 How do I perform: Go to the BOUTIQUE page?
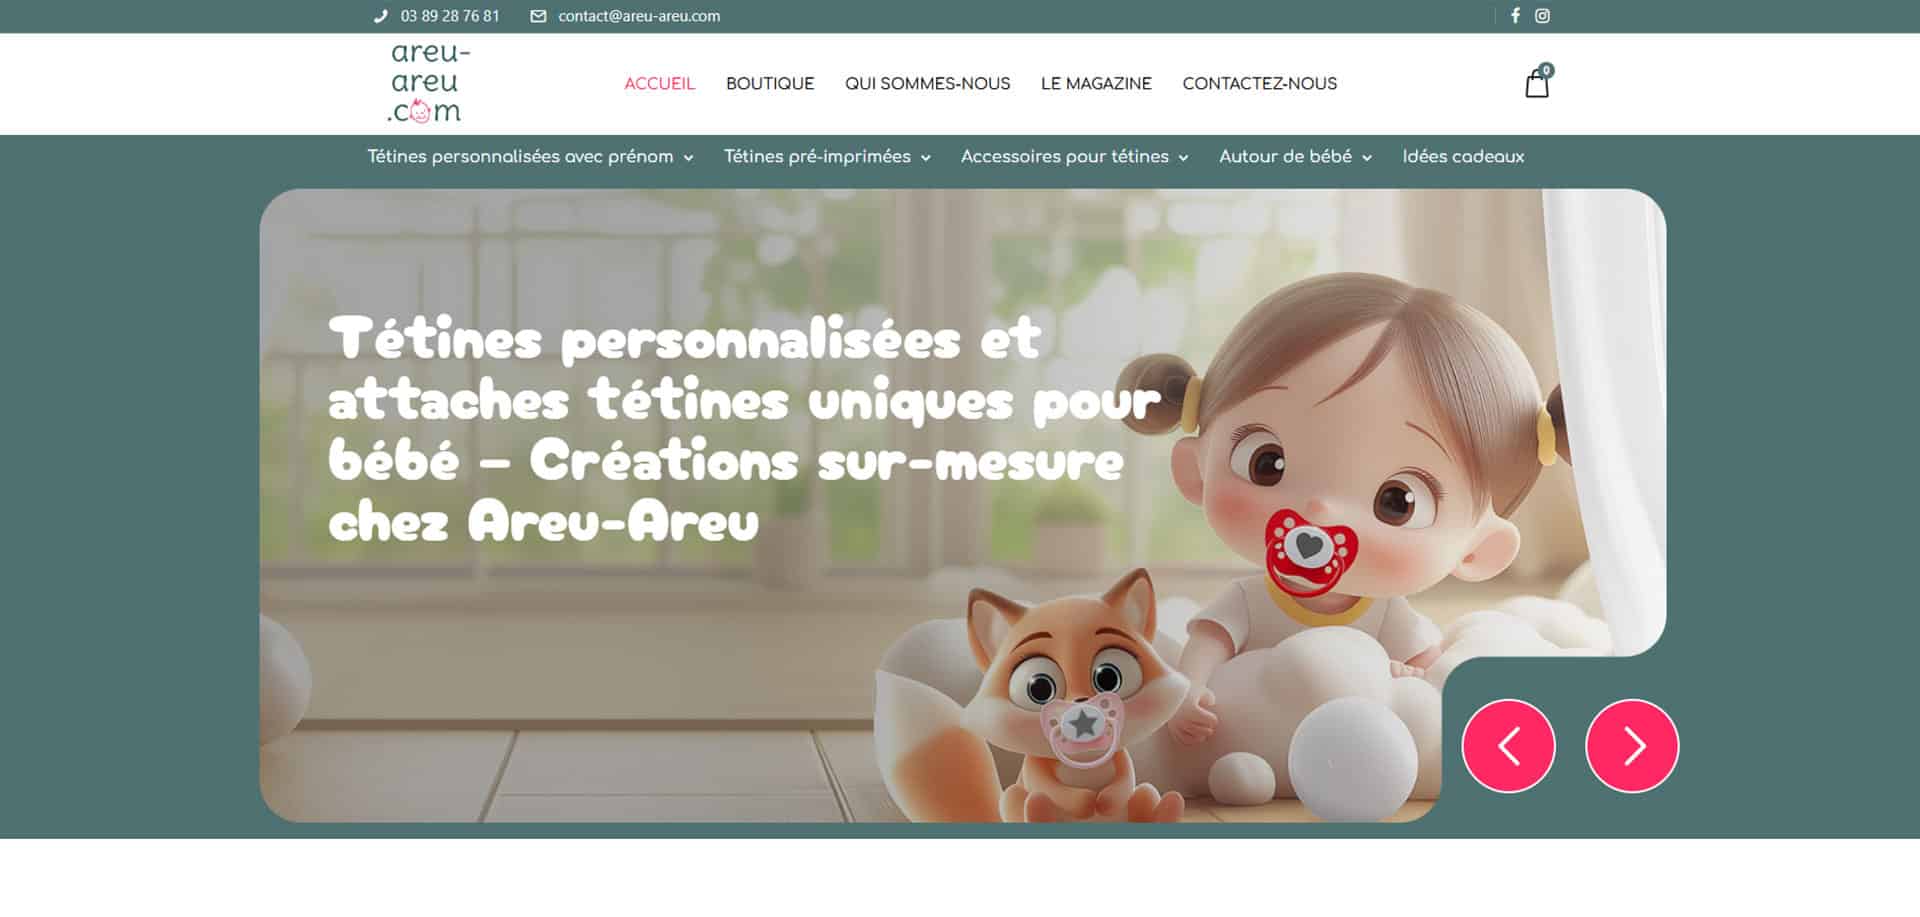click(x=770, y=84)
